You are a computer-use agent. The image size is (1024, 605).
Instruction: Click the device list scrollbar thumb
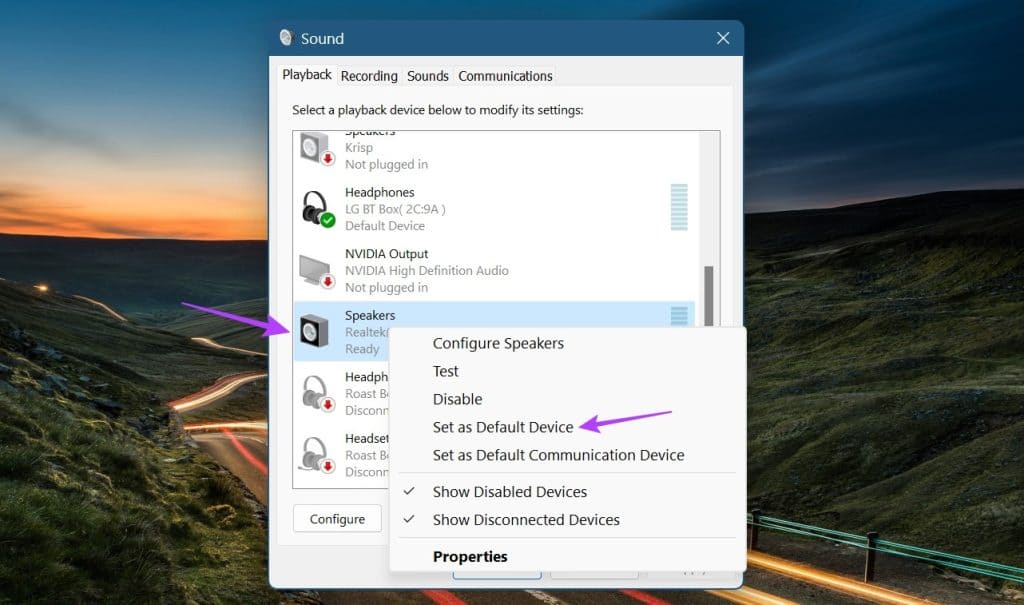point(709,295)
